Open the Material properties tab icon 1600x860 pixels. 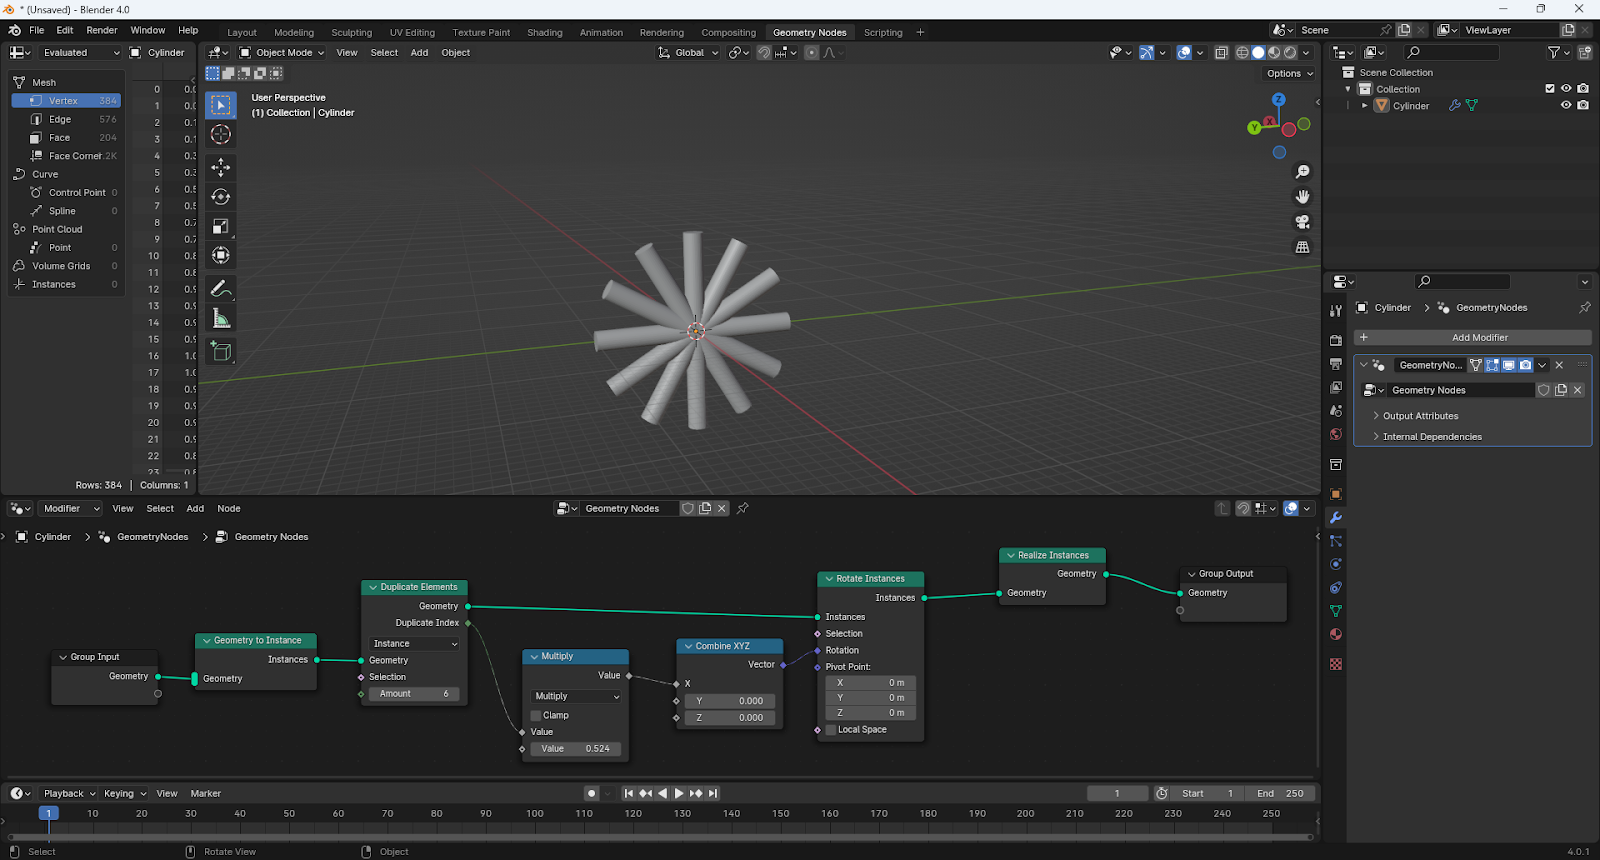(x=1336, y=635)
